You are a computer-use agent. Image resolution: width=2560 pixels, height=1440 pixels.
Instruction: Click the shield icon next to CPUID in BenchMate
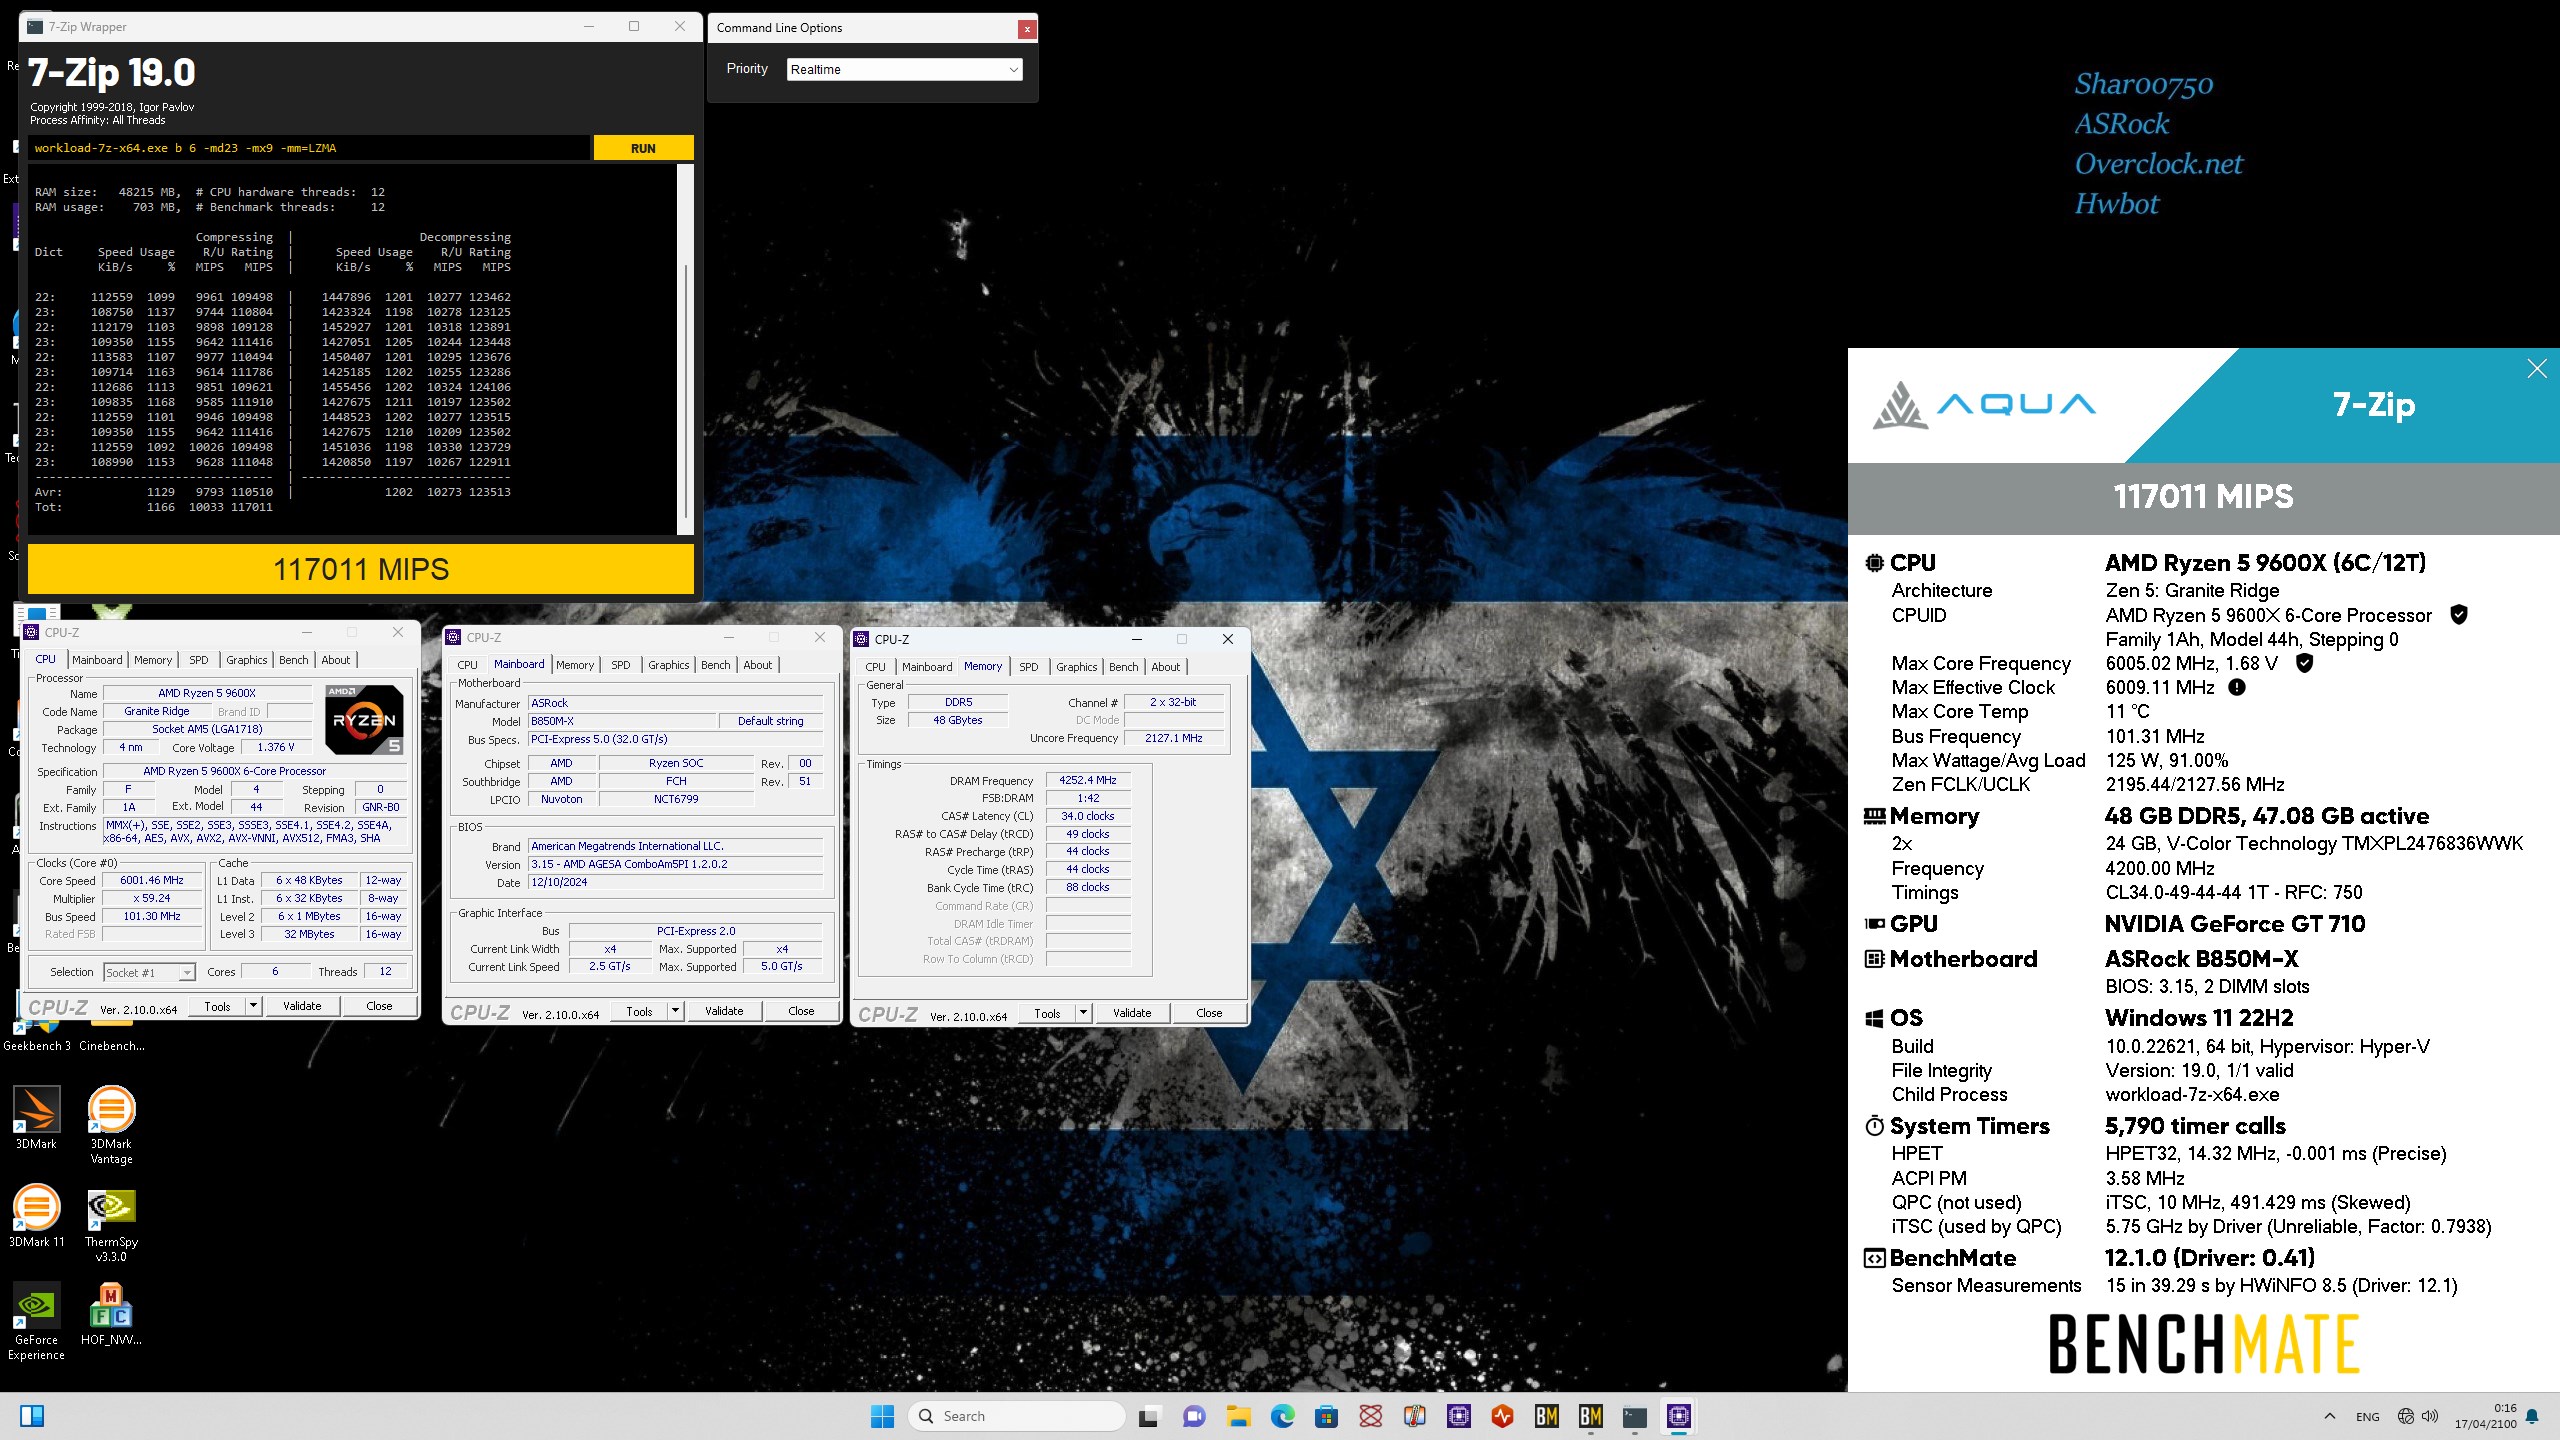click(x=2459, y=614)
